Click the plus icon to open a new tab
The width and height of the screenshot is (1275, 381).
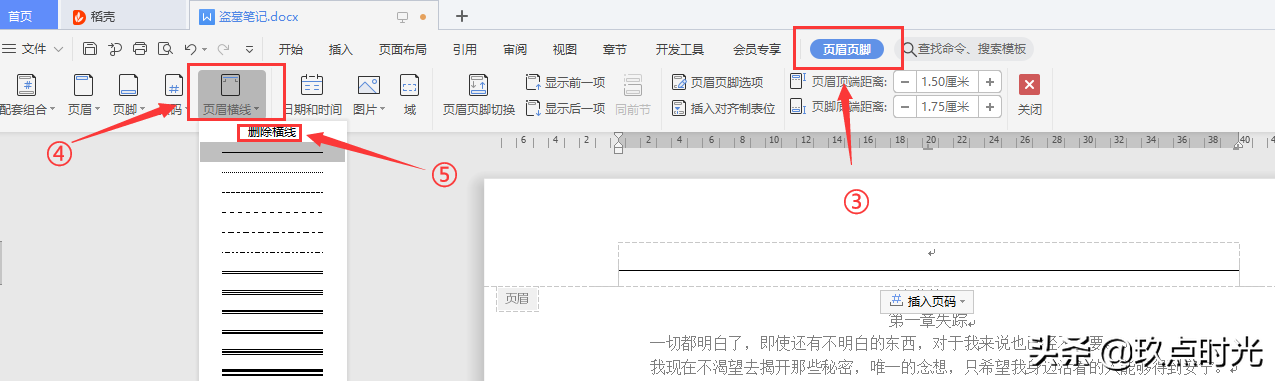click(x=461, y=16)
